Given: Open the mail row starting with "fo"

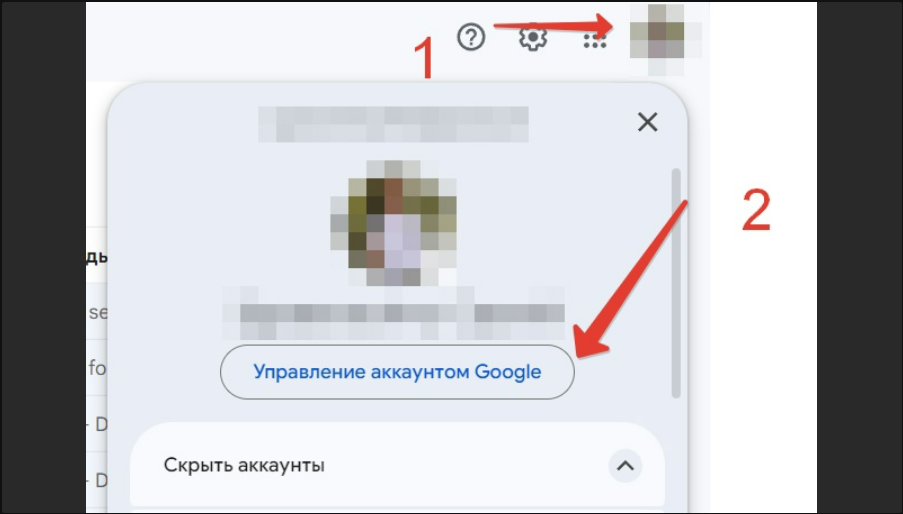Looking at the screenshot, I should pos(97,367).
